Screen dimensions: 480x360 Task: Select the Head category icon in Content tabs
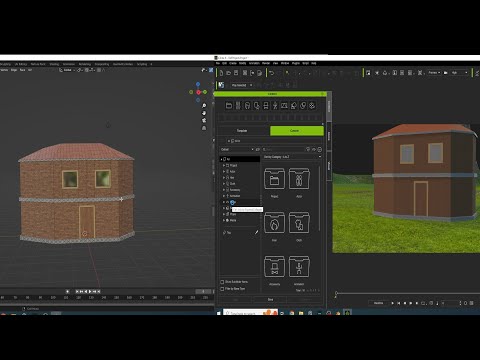pyautogui.click(x=247, y=106)
